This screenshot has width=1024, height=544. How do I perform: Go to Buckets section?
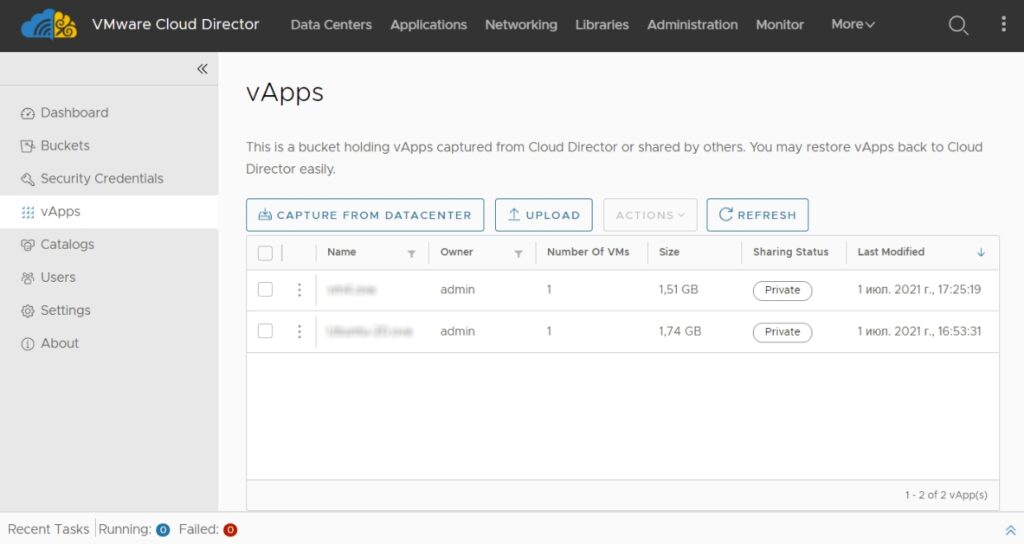click(65, 145)
